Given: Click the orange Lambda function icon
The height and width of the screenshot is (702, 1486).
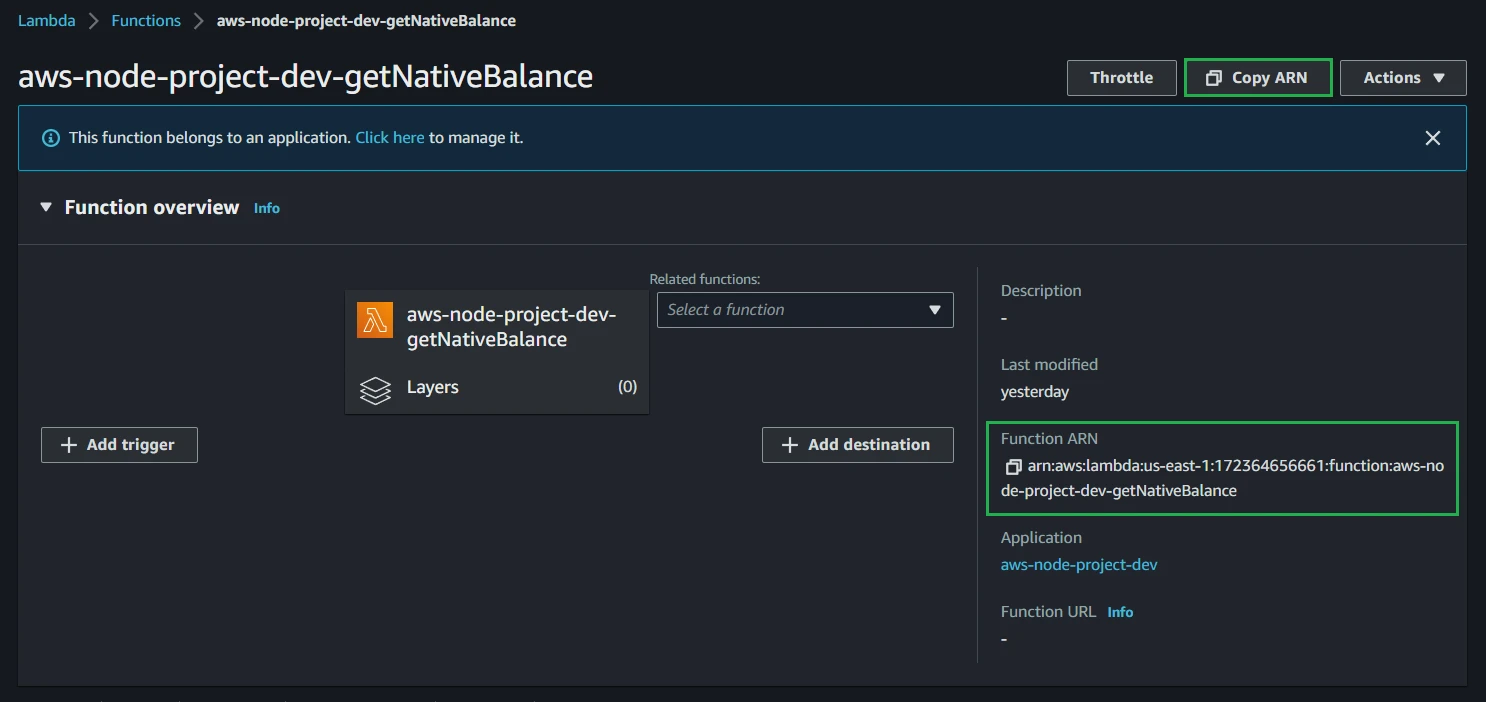Looking at the screenshot, I should click(x=375, y=320).
